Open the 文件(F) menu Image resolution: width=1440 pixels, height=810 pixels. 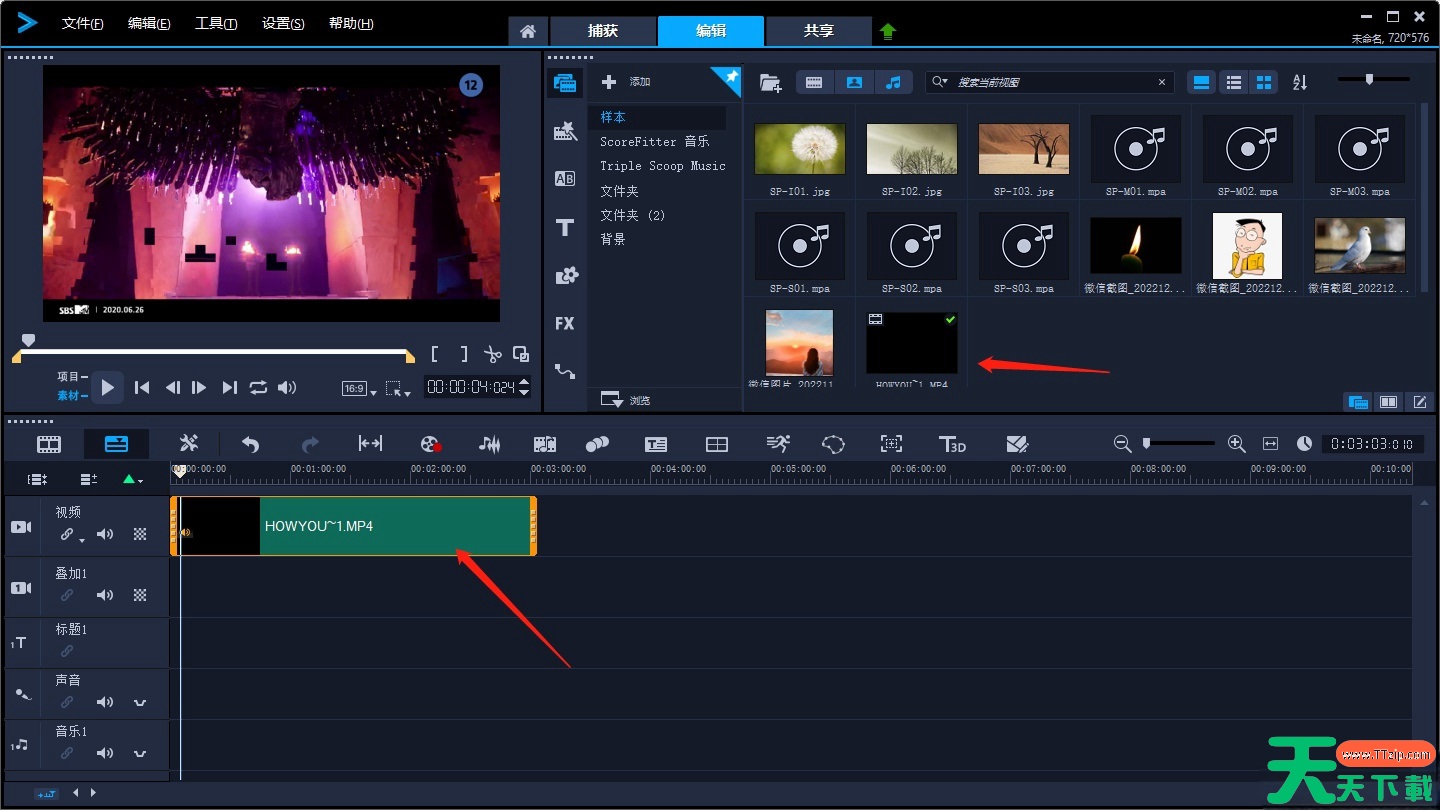coord(83,23)
